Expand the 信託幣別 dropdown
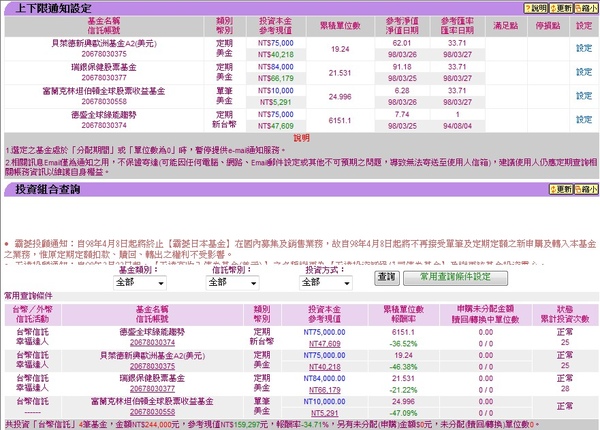600x430 pixels. [x=232, y=283]
